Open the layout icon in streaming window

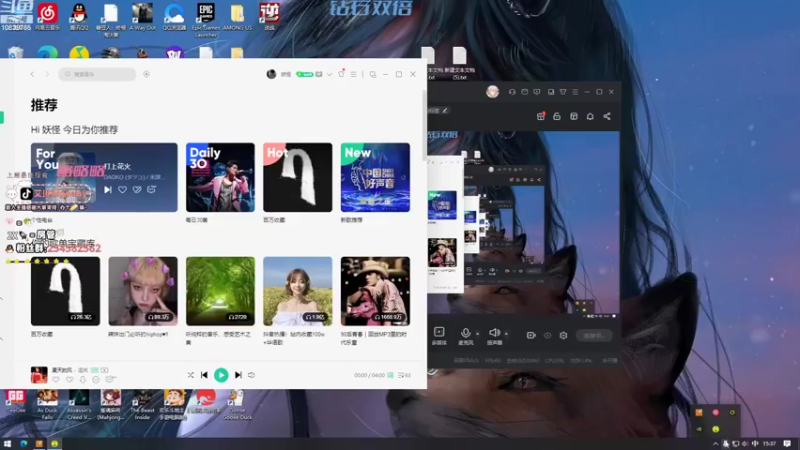[x=574, y=116]
